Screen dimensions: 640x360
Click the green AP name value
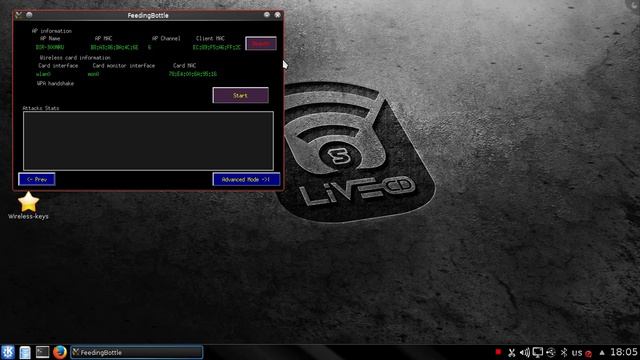tap(49, 47)
